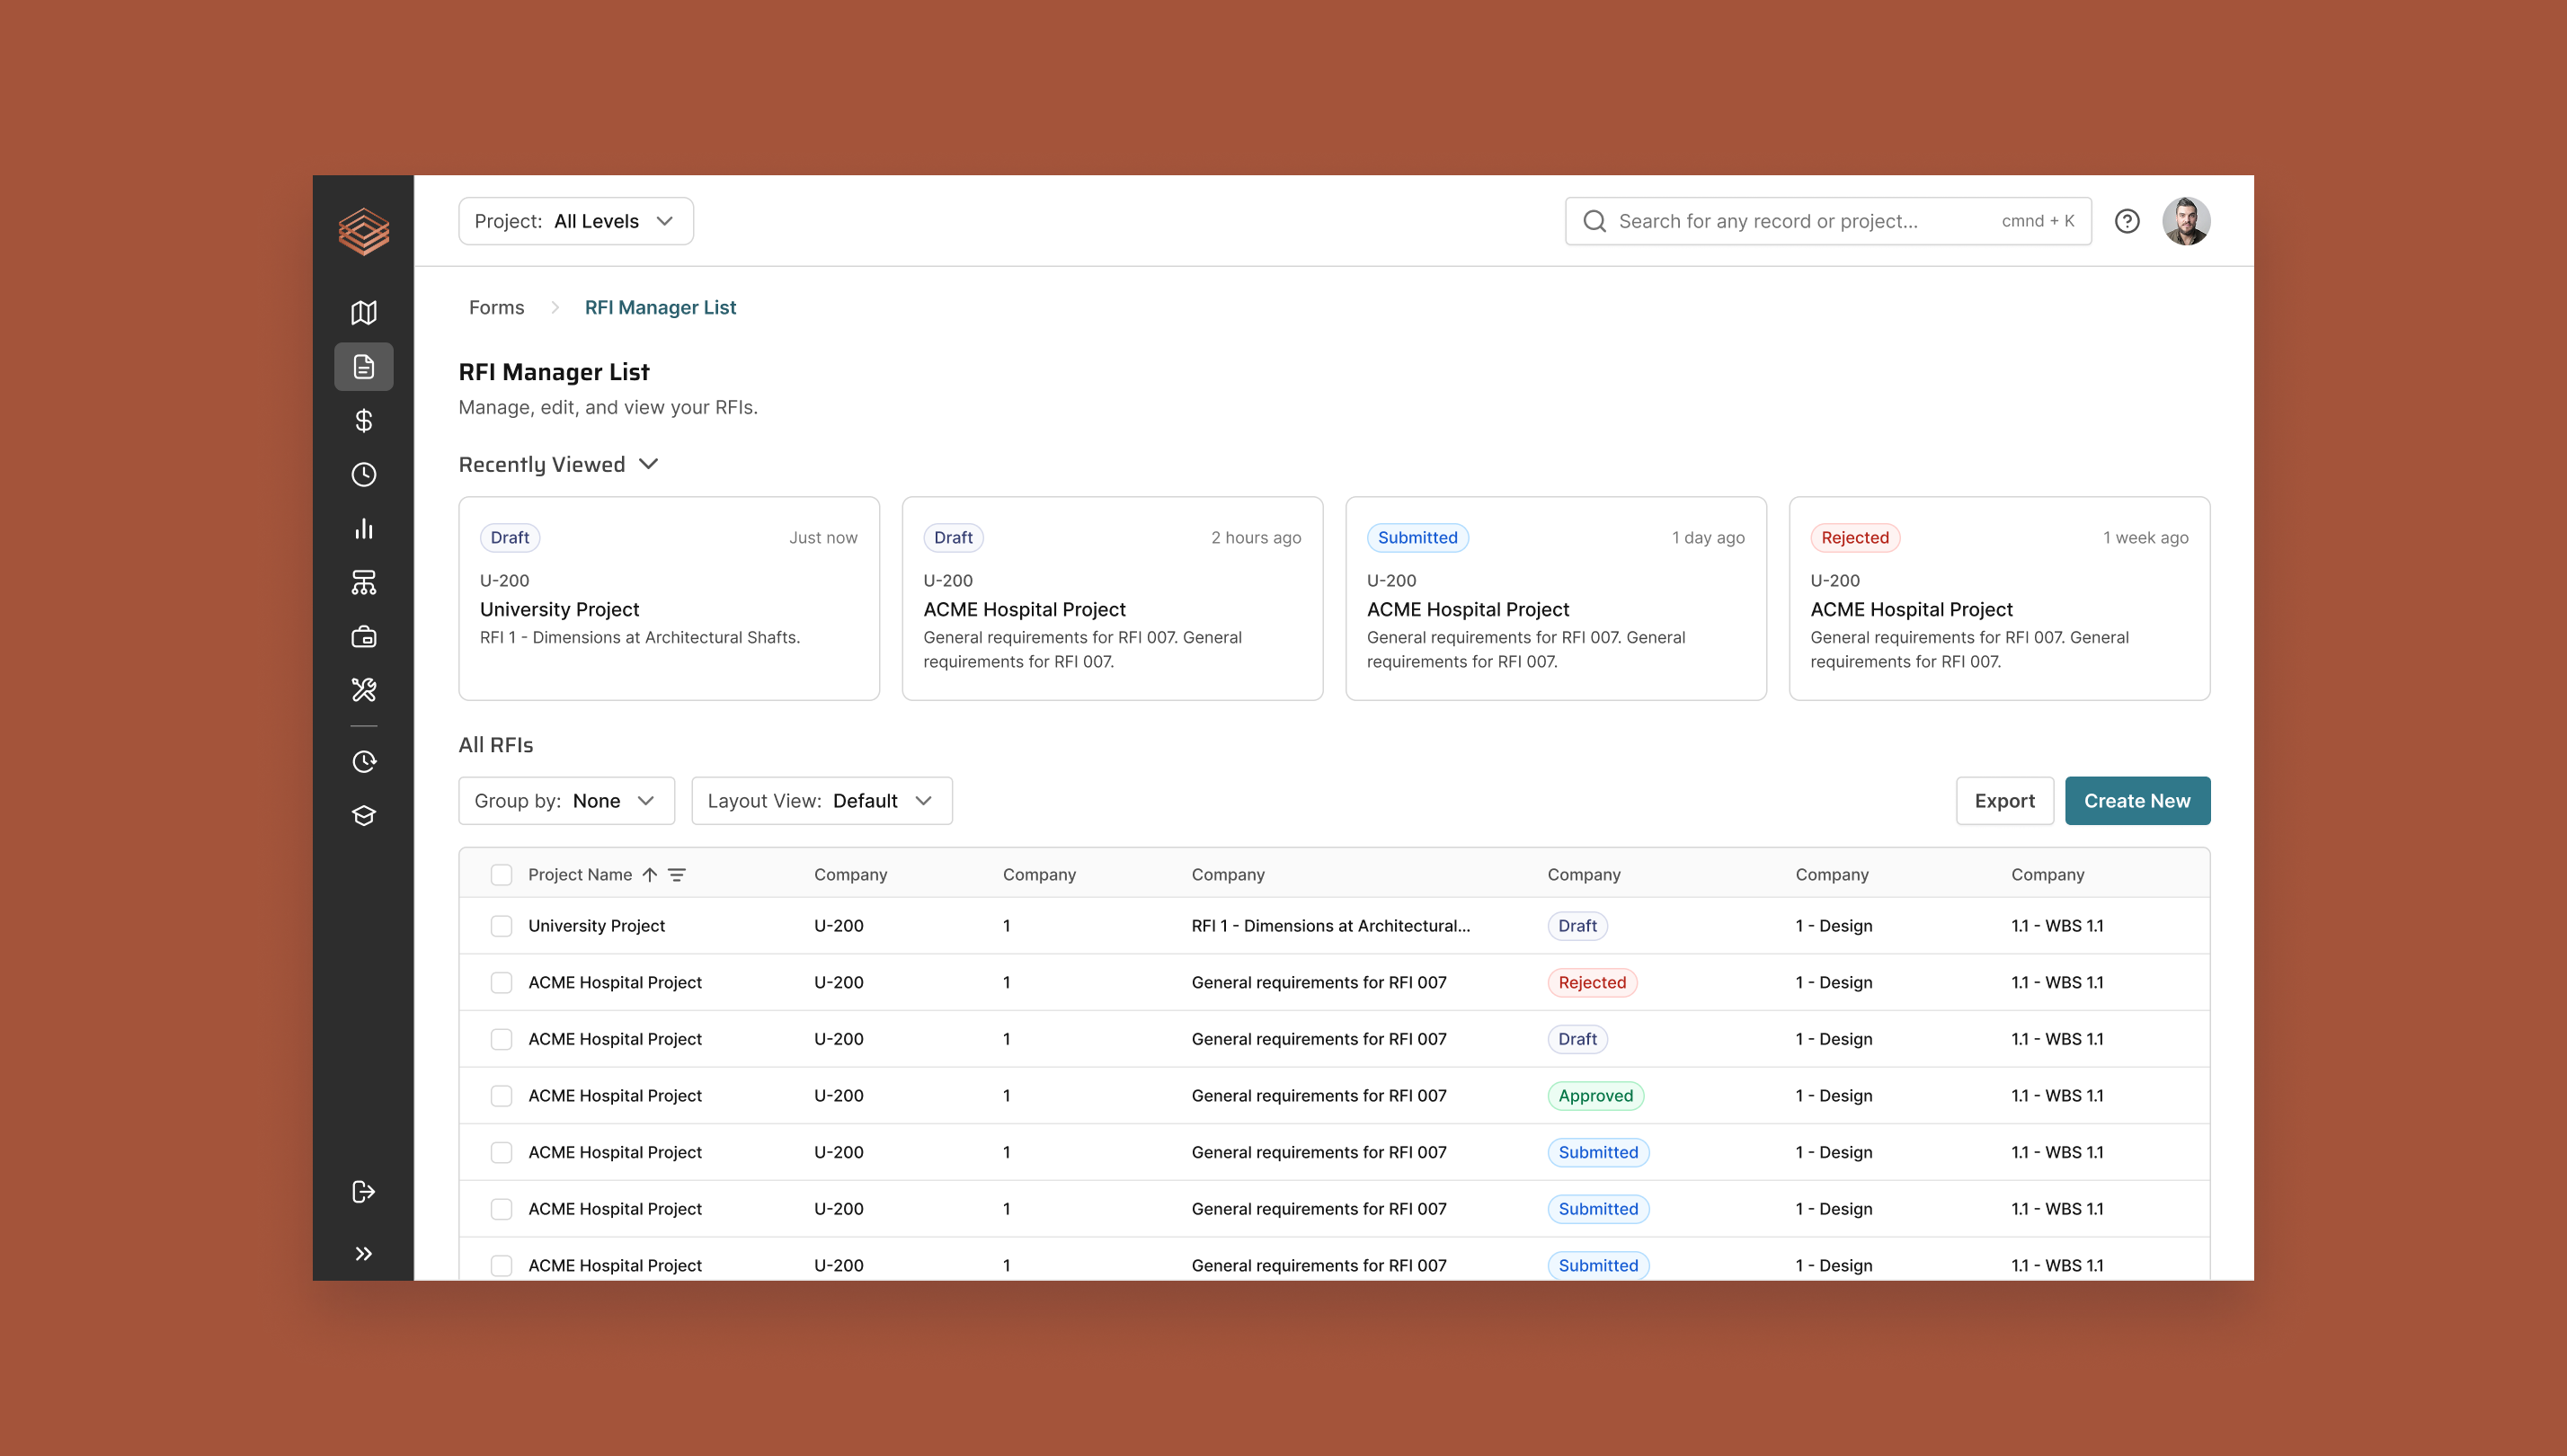Click the Export button
The width and height of the screenshot is (2567, 1456).
coord(2004,801)
